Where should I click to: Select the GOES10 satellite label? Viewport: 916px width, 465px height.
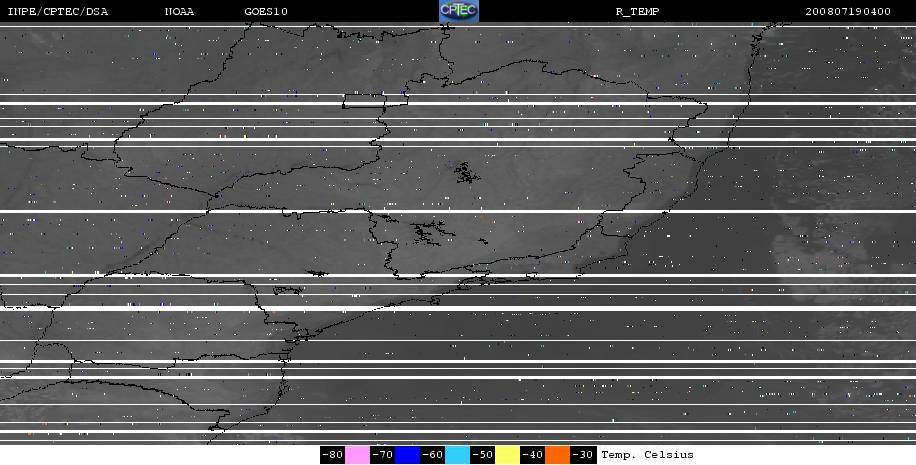tap(266, 12)
